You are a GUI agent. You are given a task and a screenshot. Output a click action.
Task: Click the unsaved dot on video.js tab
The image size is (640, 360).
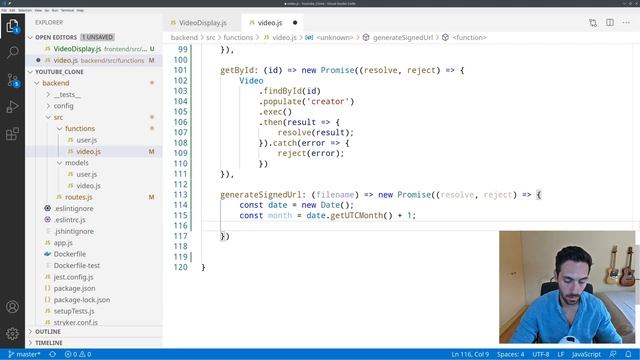tap(295, 23)
